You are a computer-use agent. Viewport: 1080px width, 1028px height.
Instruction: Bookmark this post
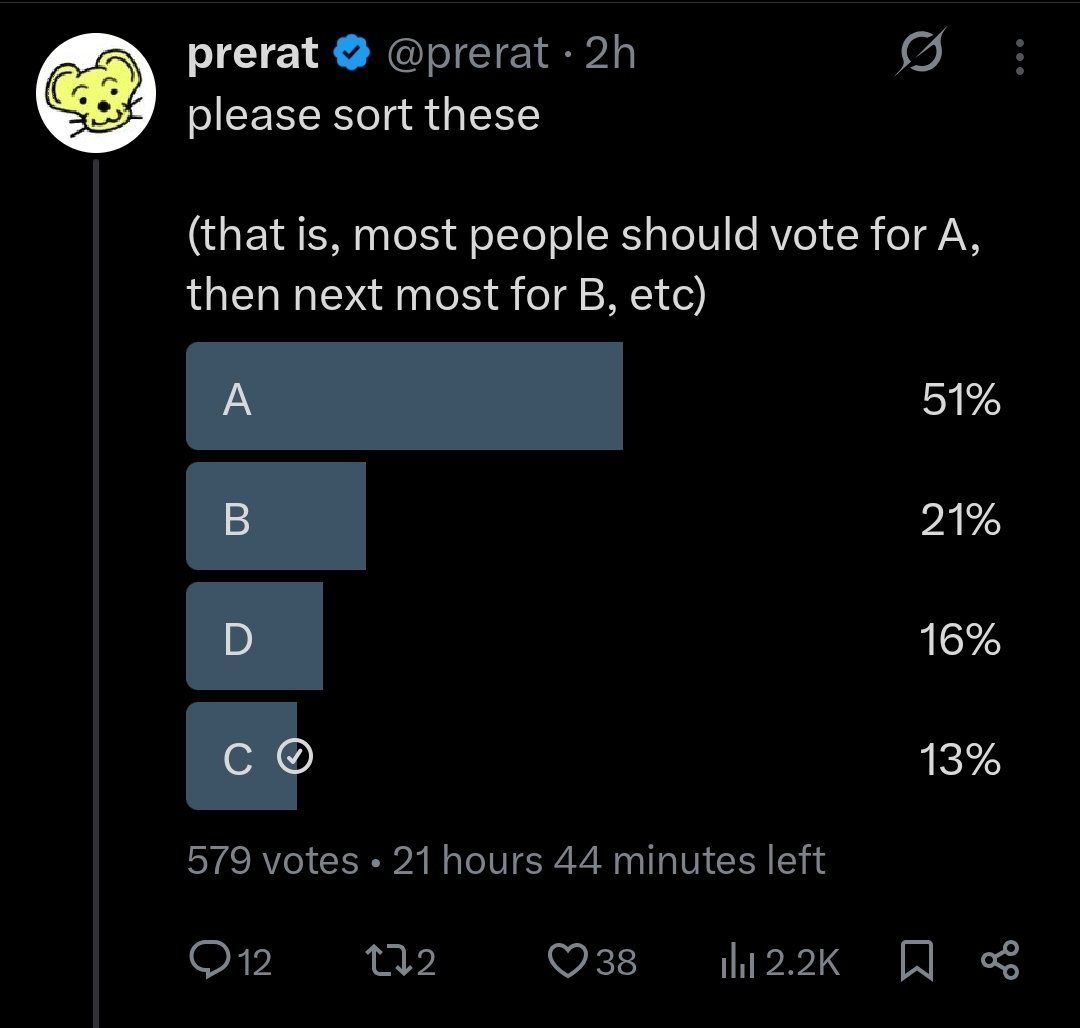pos(917,961)
